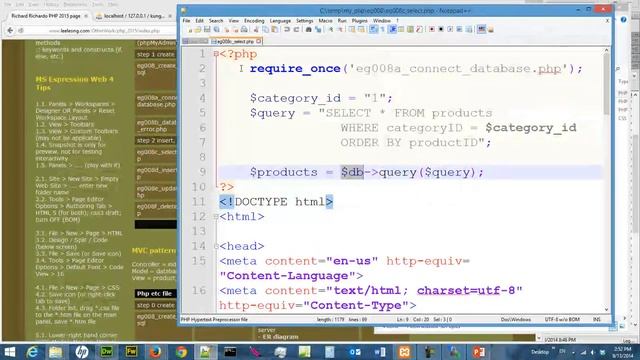
Task: Click UTF-8 w/o BOM in status bar
Action: click(x=562, y=319)
